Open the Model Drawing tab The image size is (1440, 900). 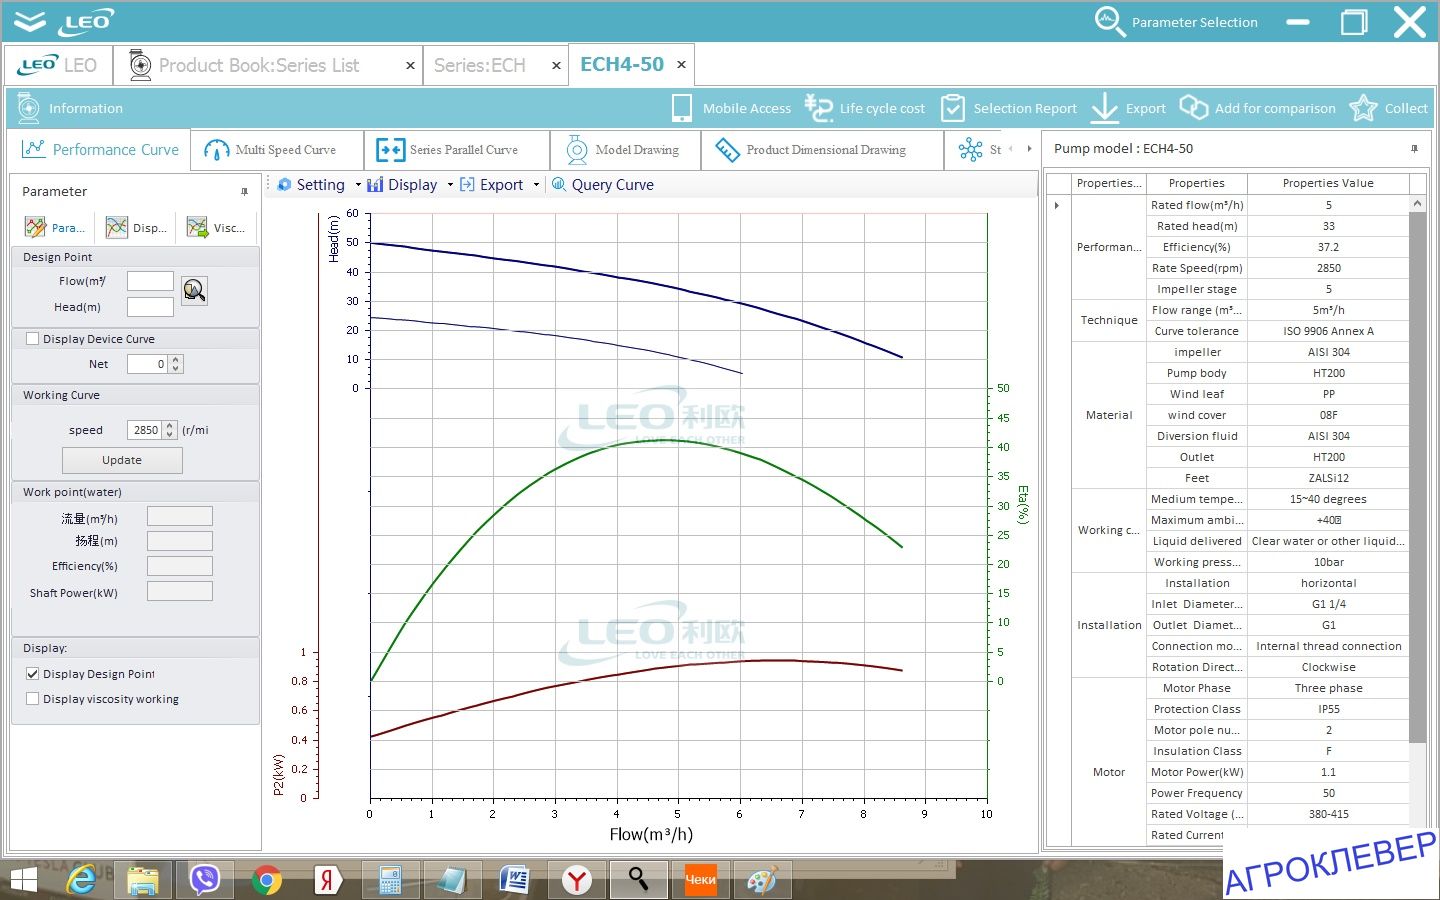click(x=624, y=150)
